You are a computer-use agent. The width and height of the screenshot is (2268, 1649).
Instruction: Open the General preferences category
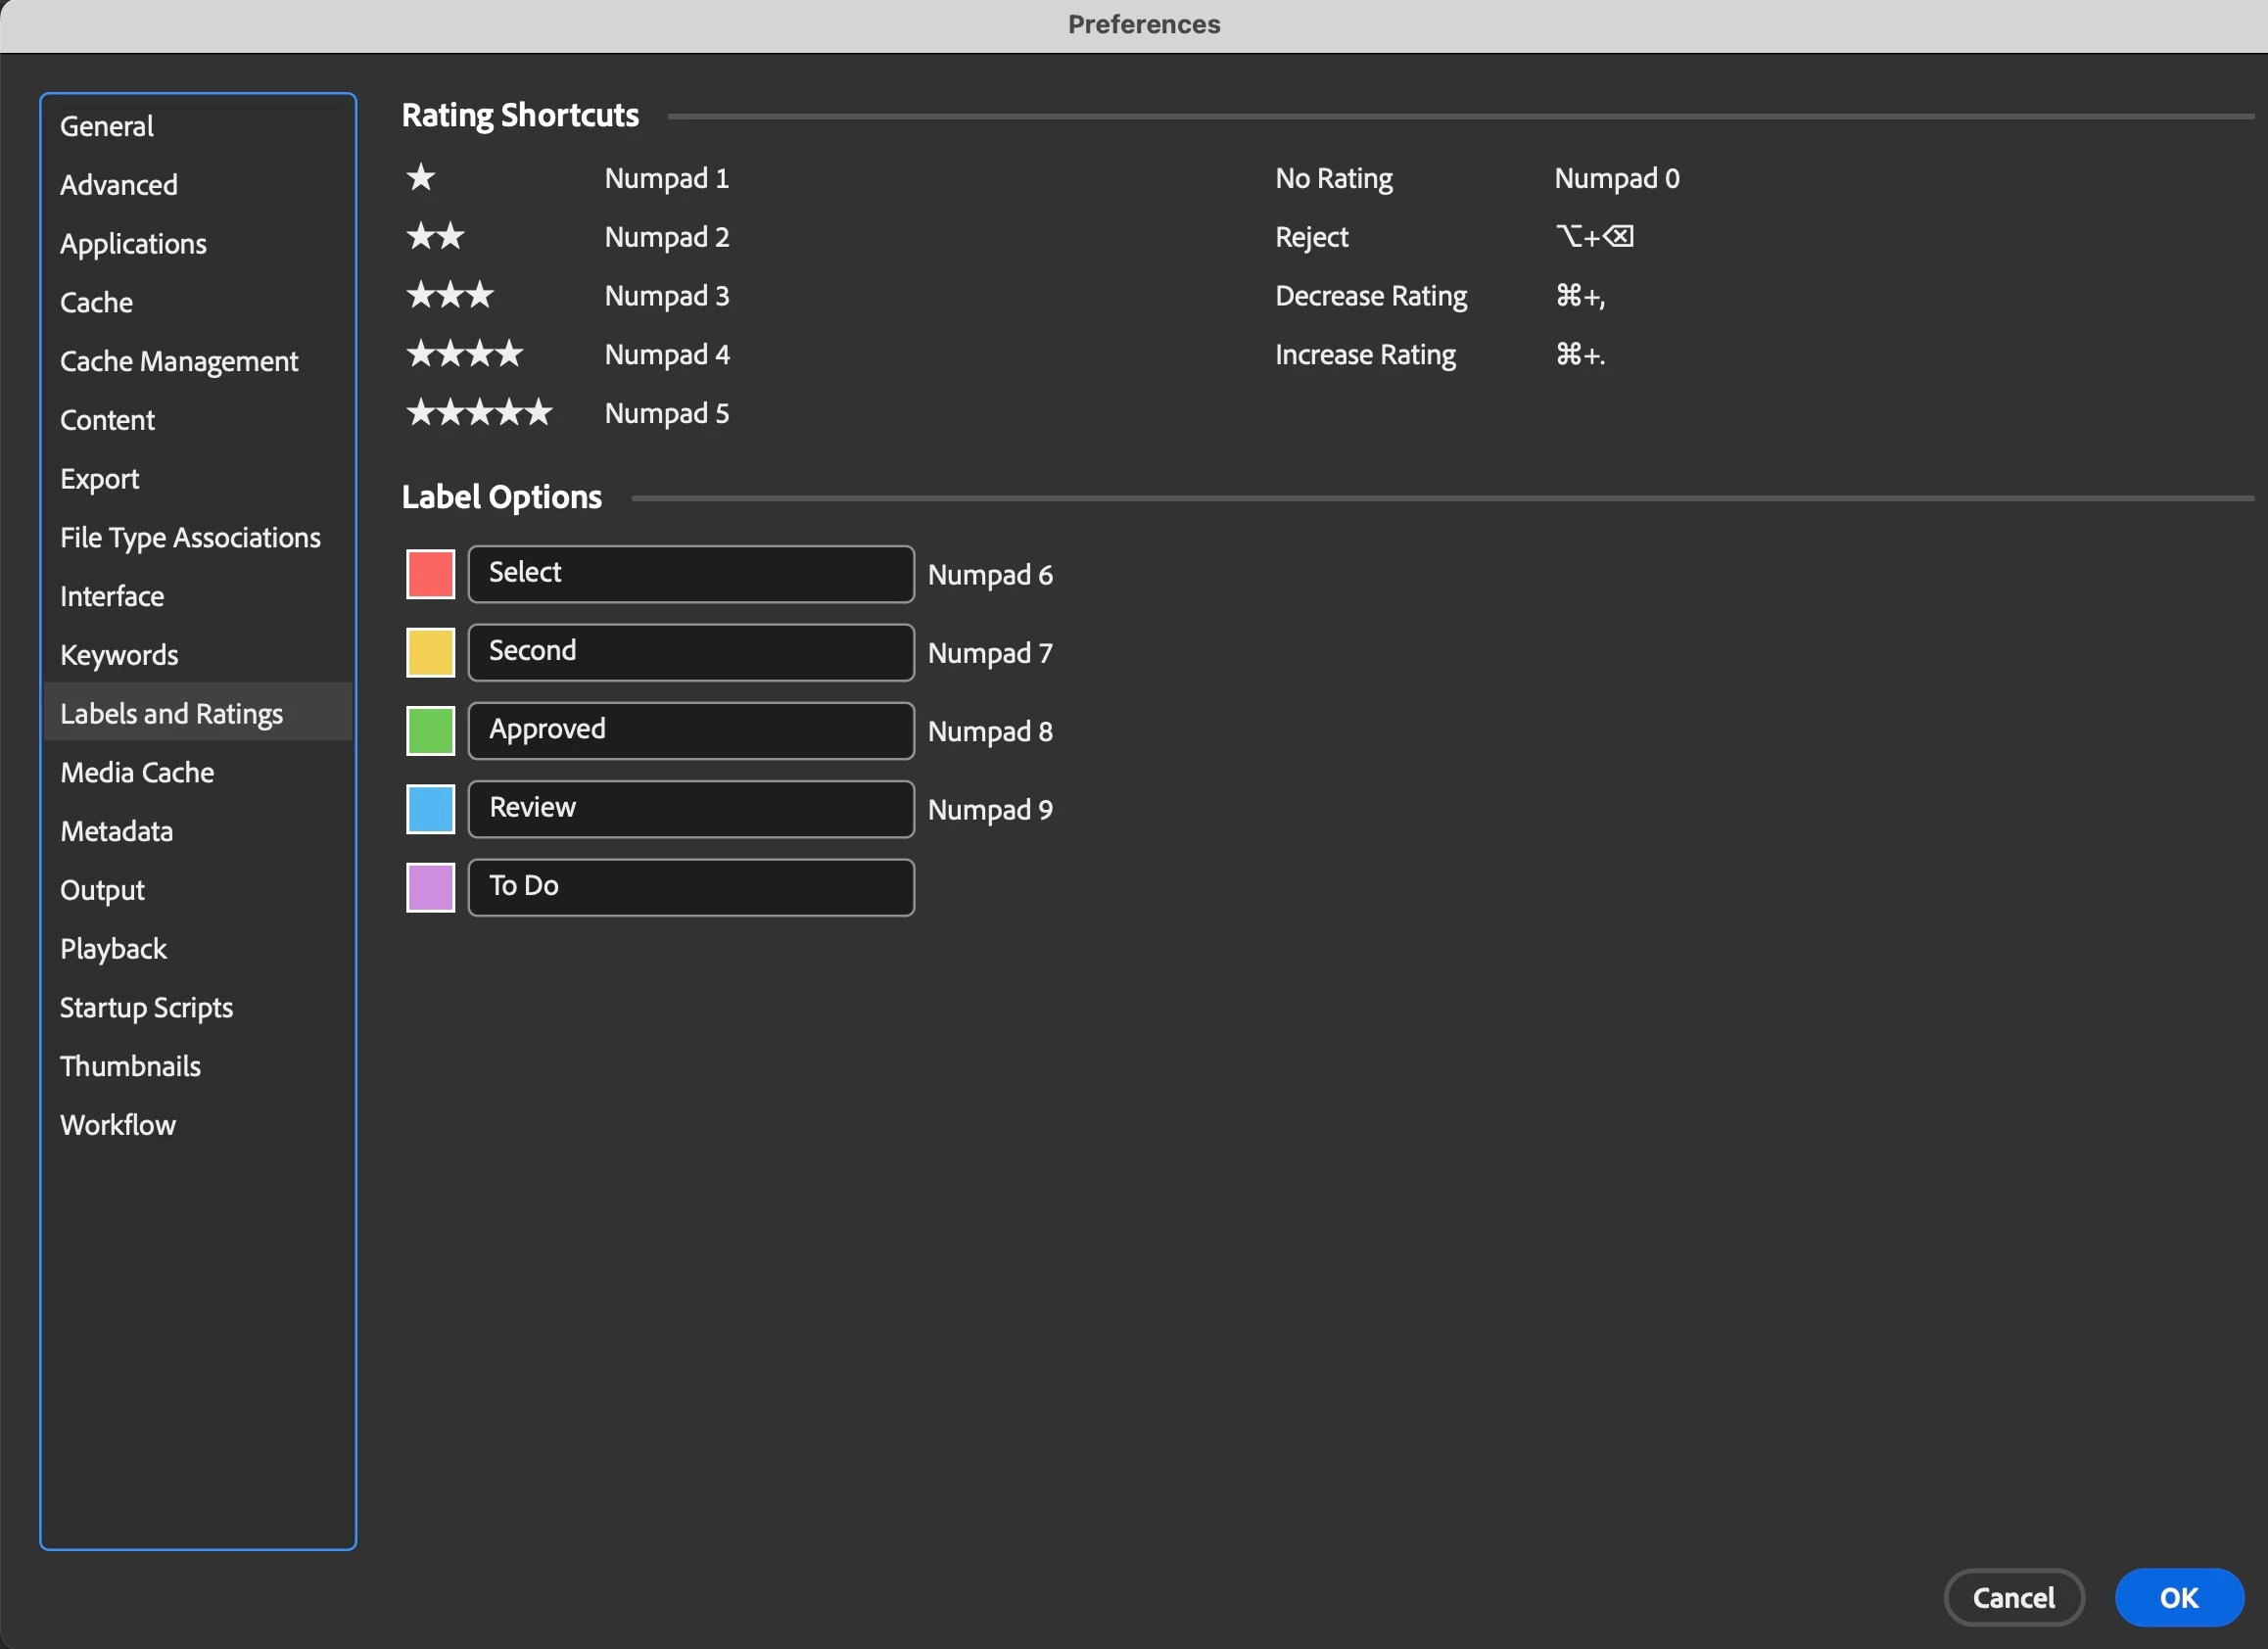107,126
